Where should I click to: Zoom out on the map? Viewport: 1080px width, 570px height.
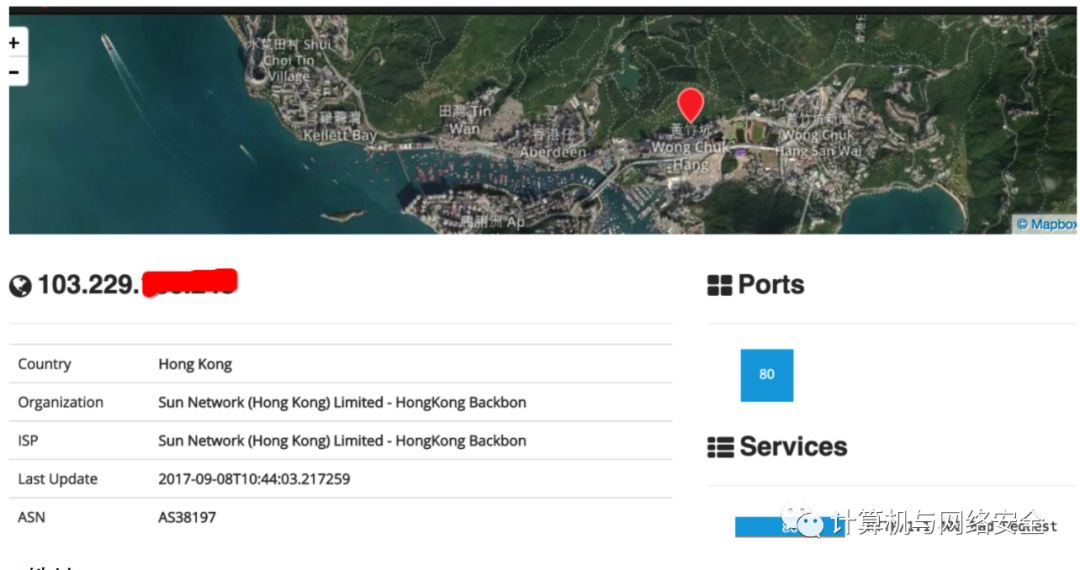(14, 72)
